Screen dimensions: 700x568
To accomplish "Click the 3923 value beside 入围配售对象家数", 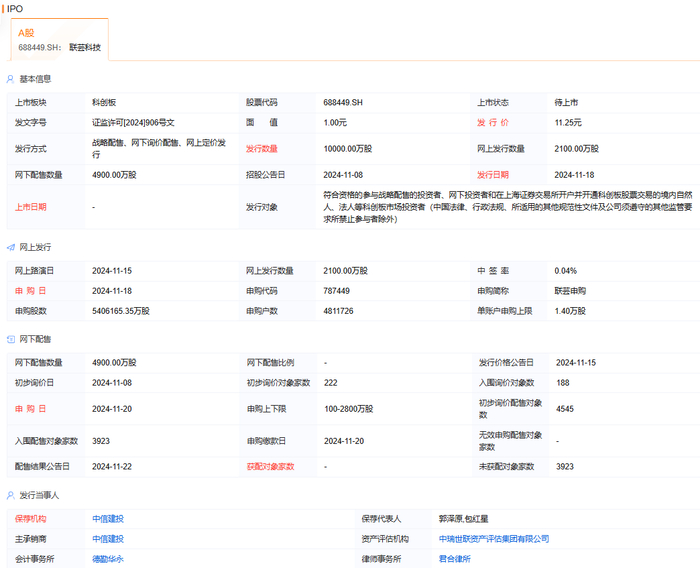I will [x=101, y=441].
